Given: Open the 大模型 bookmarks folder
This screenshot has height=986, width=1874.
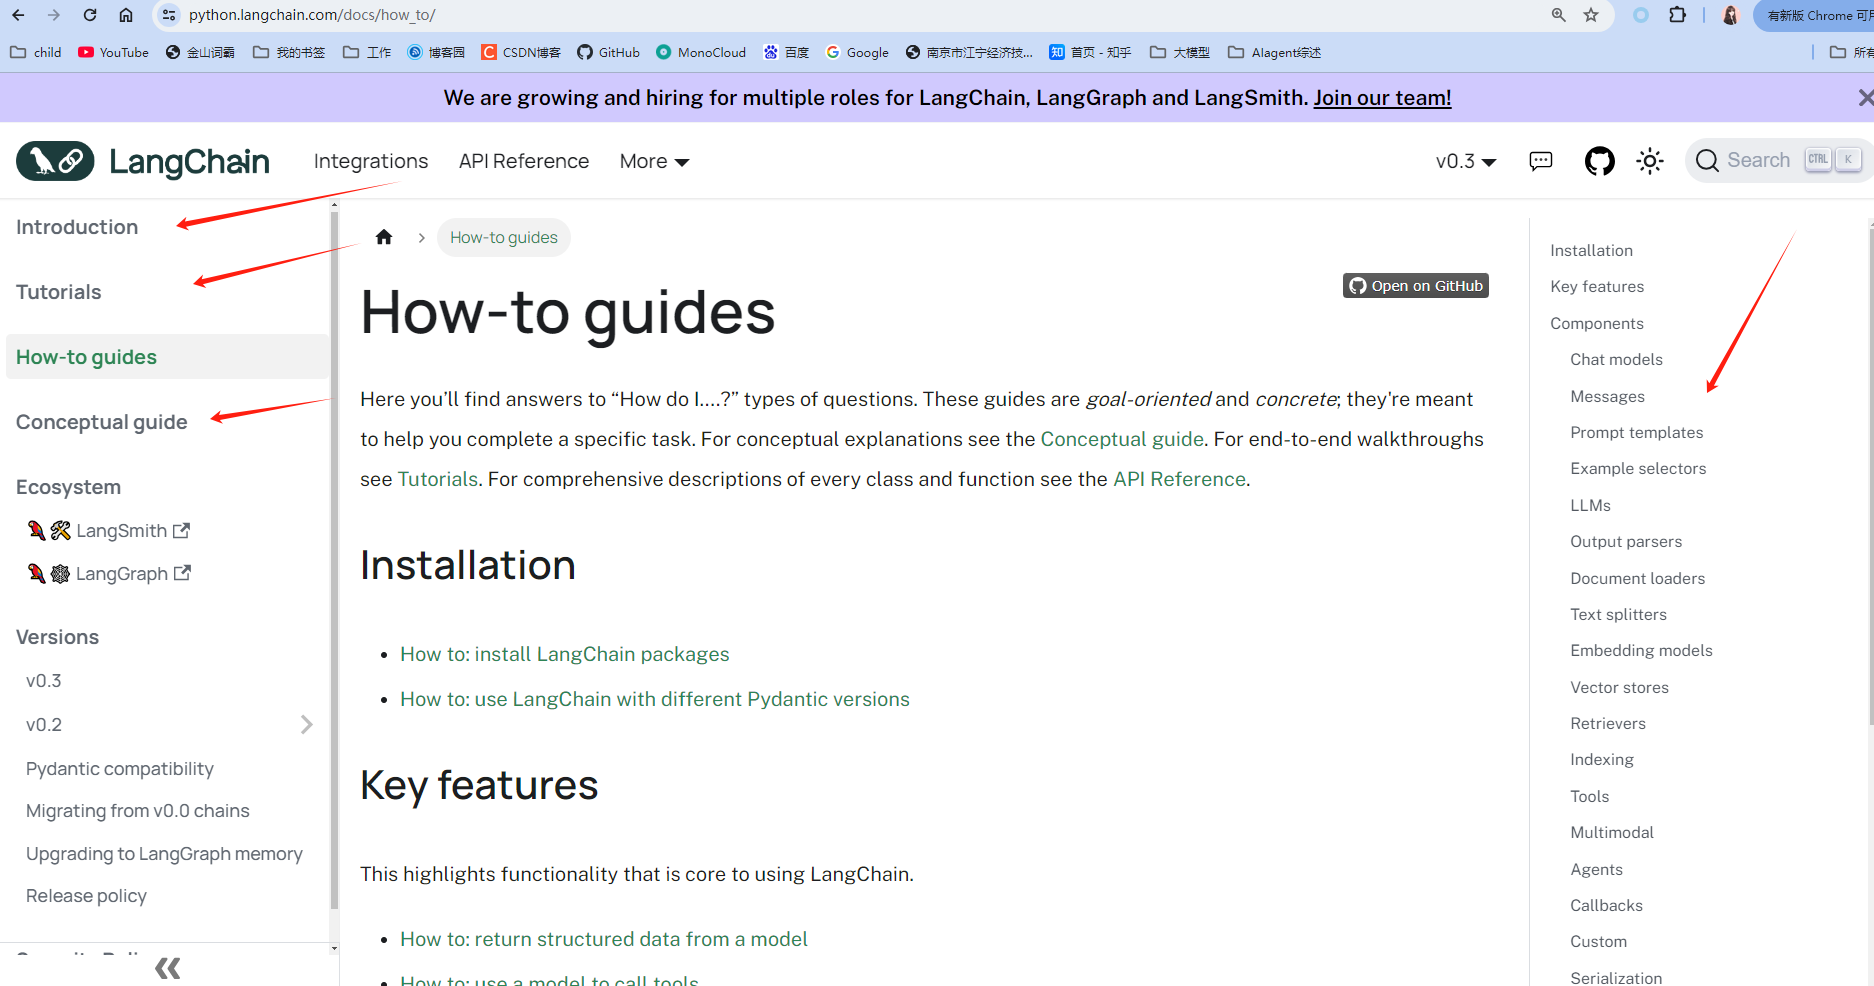Looking at the screenshot, I should 1180,52.
